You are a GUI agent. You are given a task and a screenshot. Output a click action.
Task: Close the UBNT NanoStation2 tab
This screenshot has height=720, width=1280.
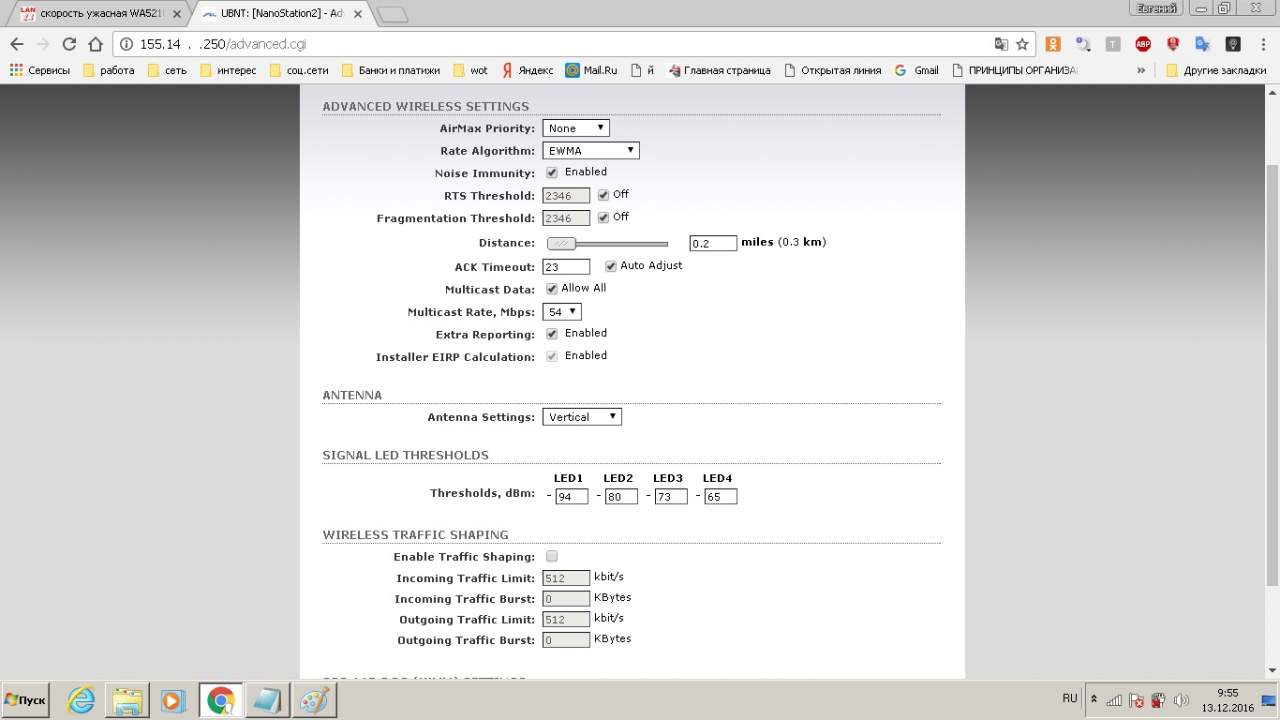(357, 14)
